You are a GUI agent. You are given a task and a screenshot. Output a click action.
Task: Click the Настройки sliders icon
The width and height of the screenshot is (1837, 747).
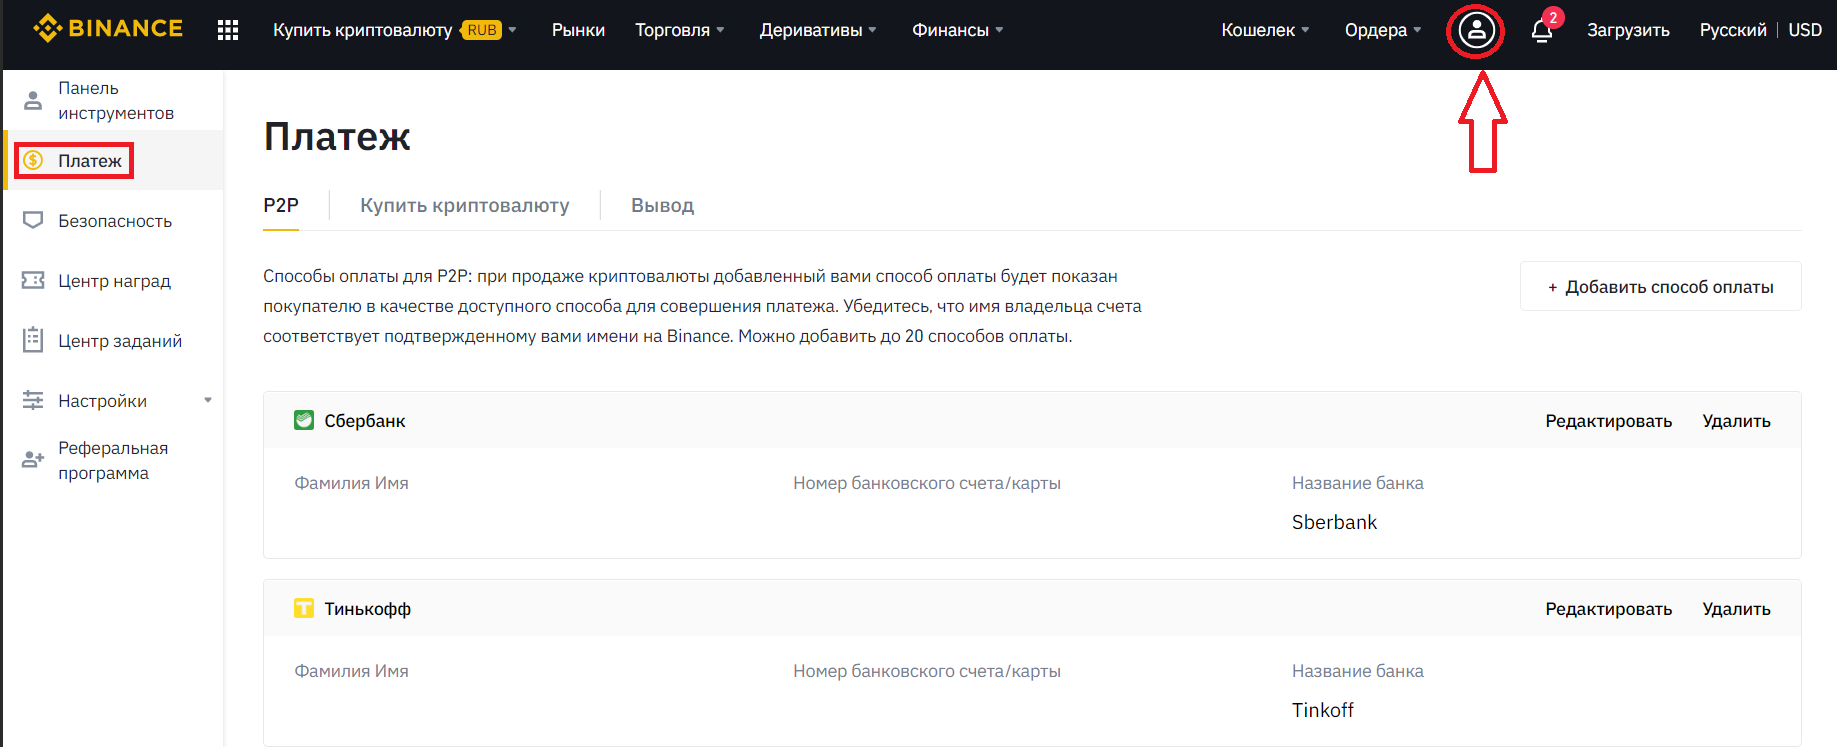tap(33, 400)
